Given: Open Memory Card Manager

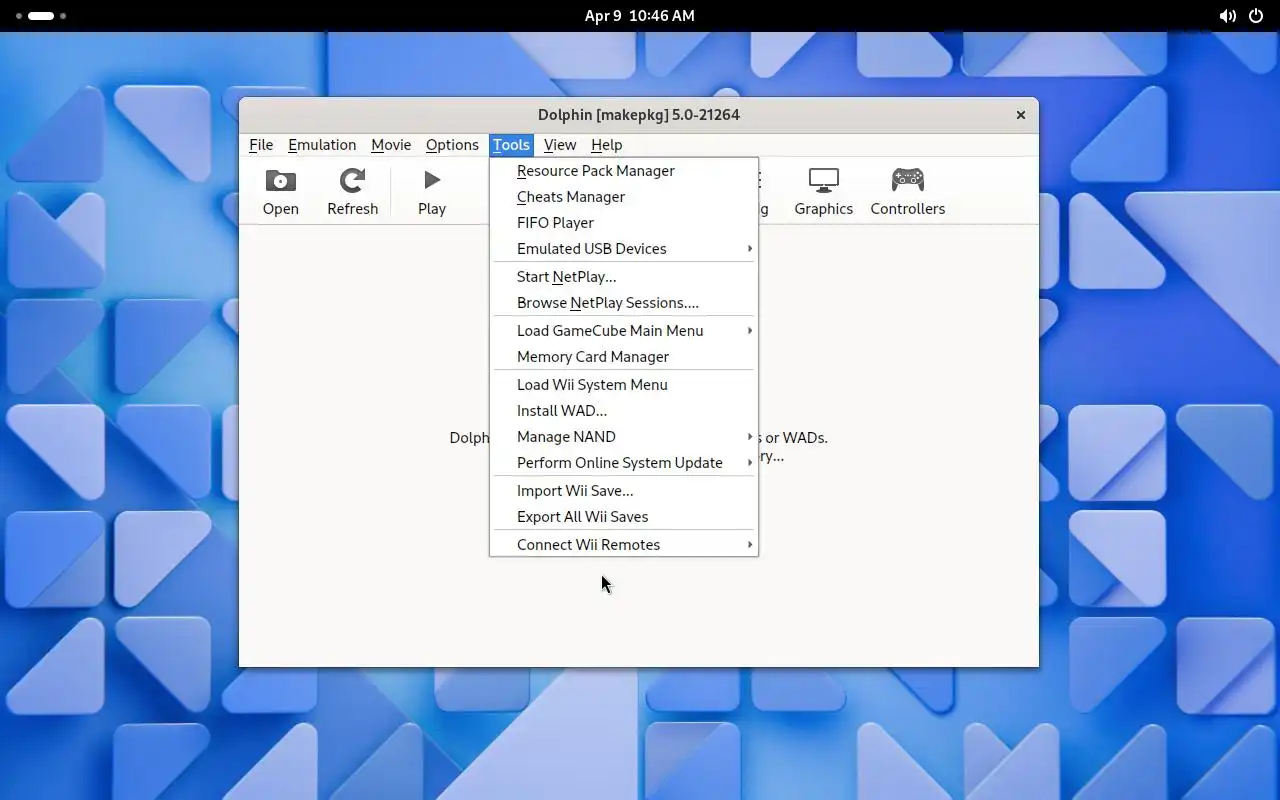Looking at the screenshot, I should coord(624,357).
